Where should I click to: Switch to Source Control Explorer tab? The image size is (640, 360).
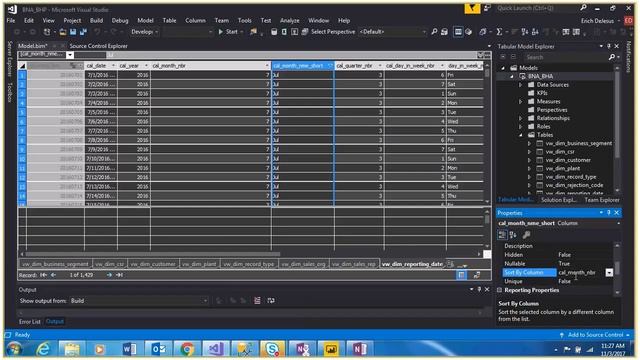tap(98, 46)
